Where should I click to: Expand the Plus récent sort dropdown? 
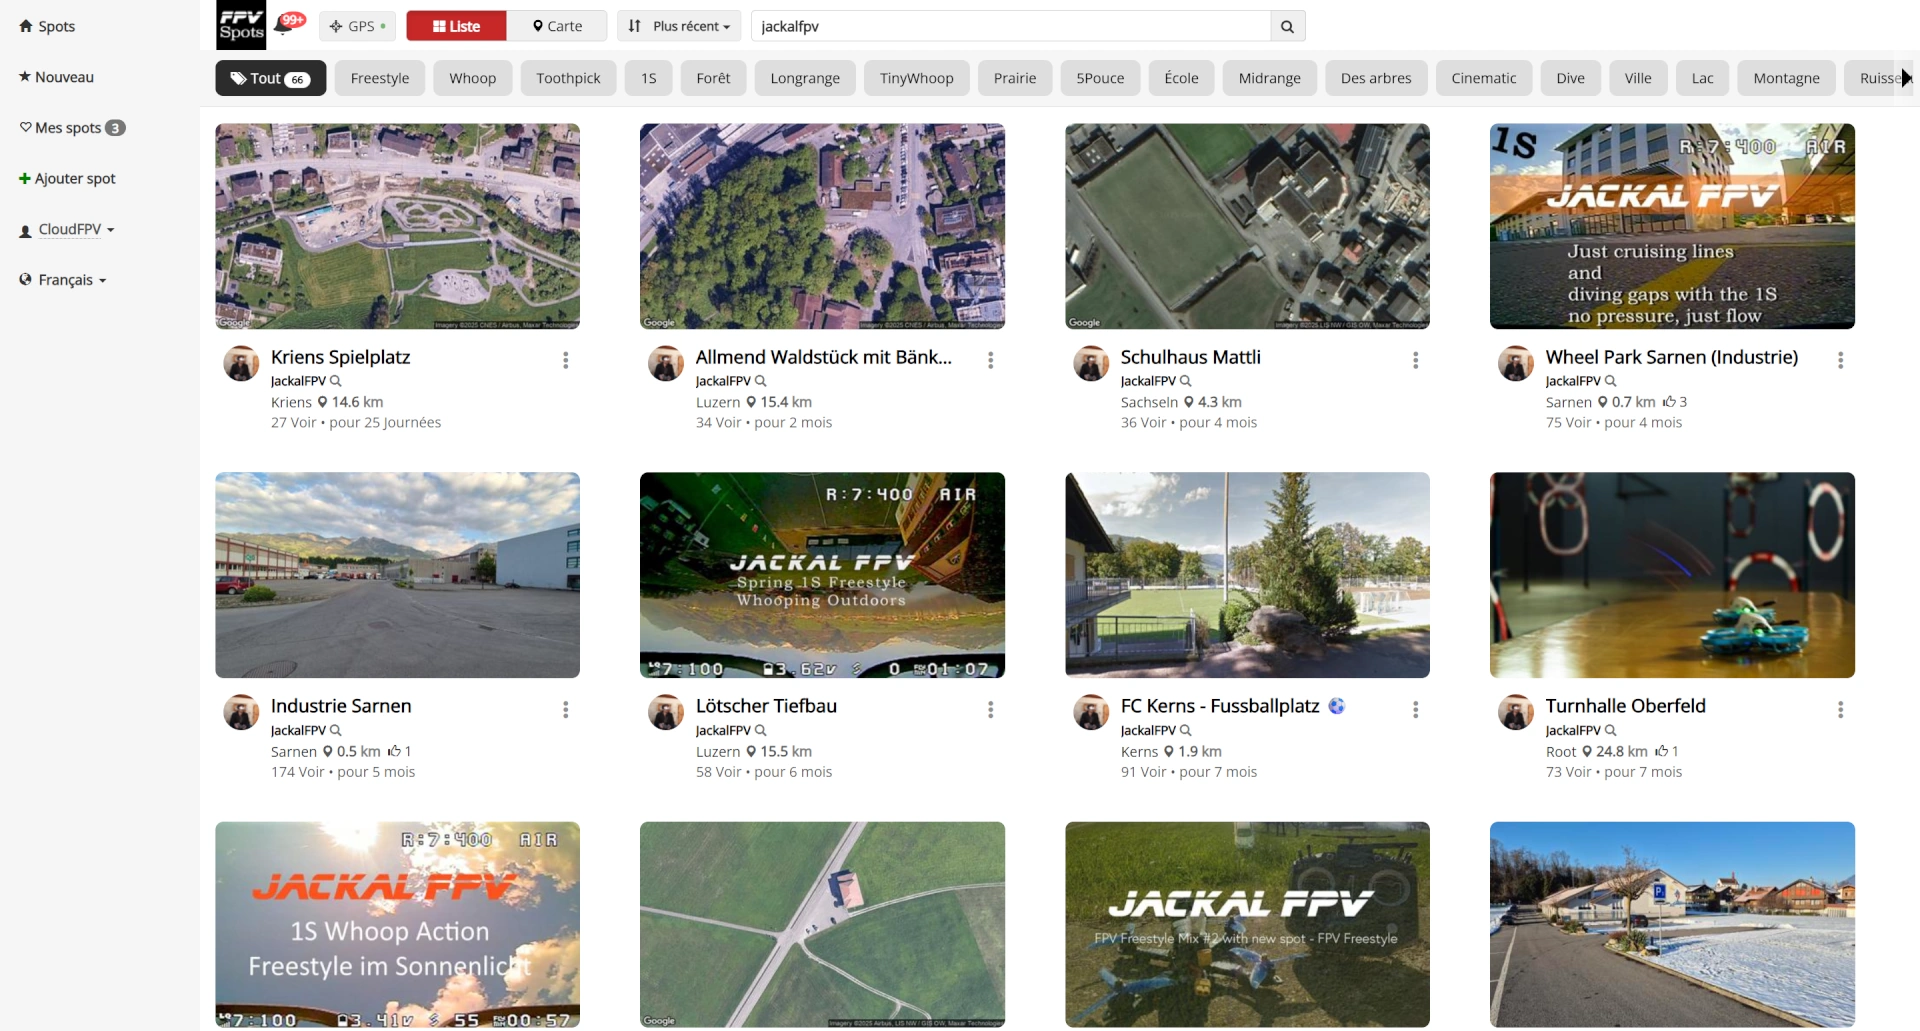tap(679, 26)
